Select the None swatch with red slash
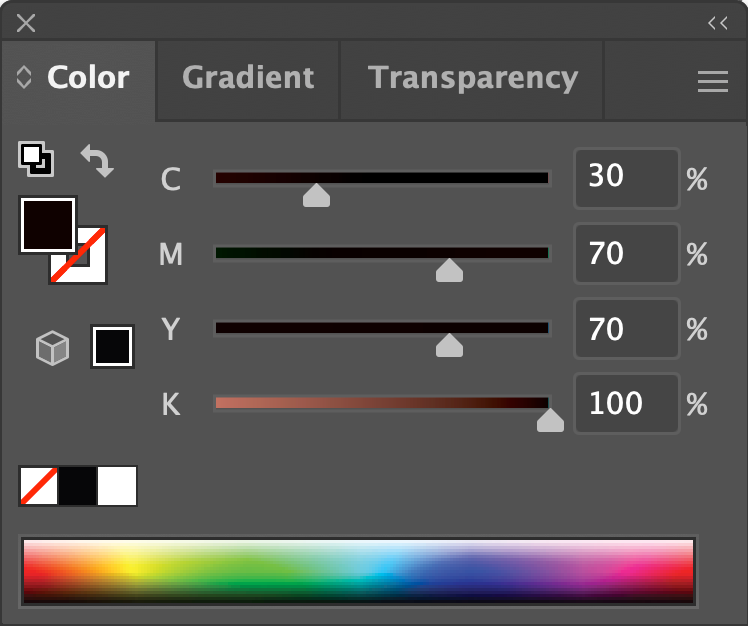748x626 pixels. [38, 487]
